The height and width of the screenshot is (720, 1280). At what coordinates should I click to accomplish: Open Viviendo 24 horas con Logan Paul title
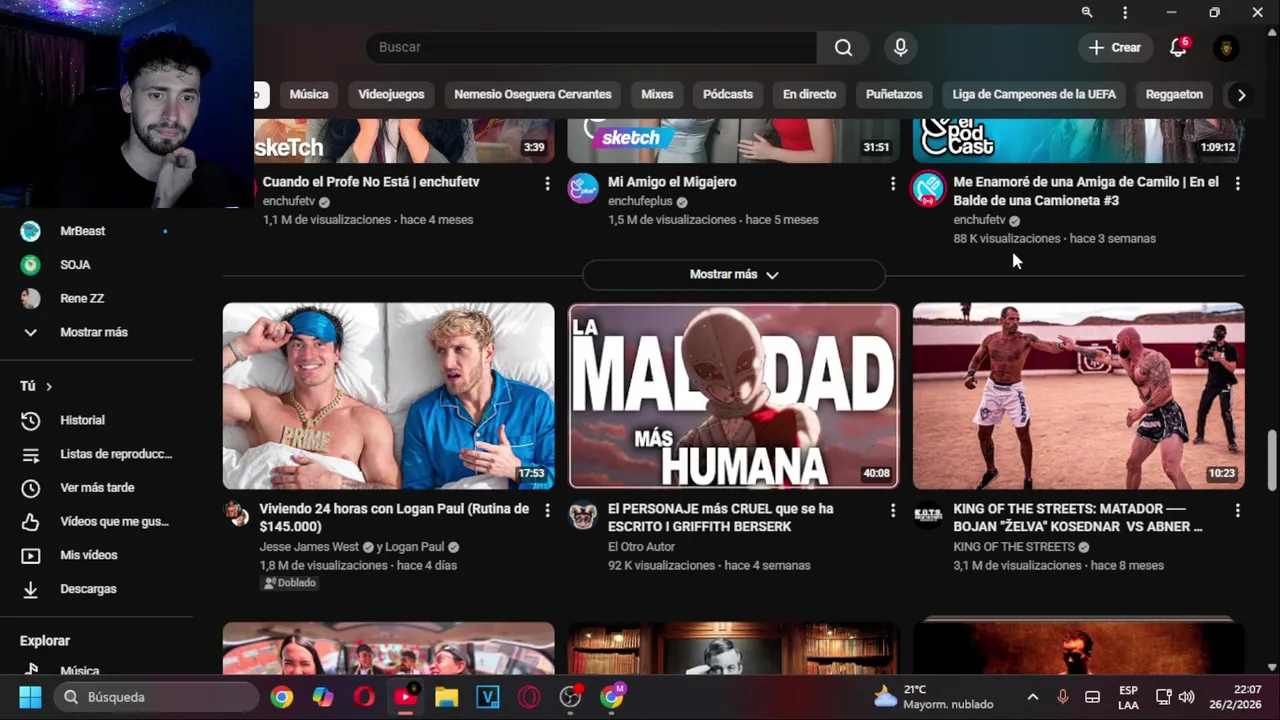394,518
